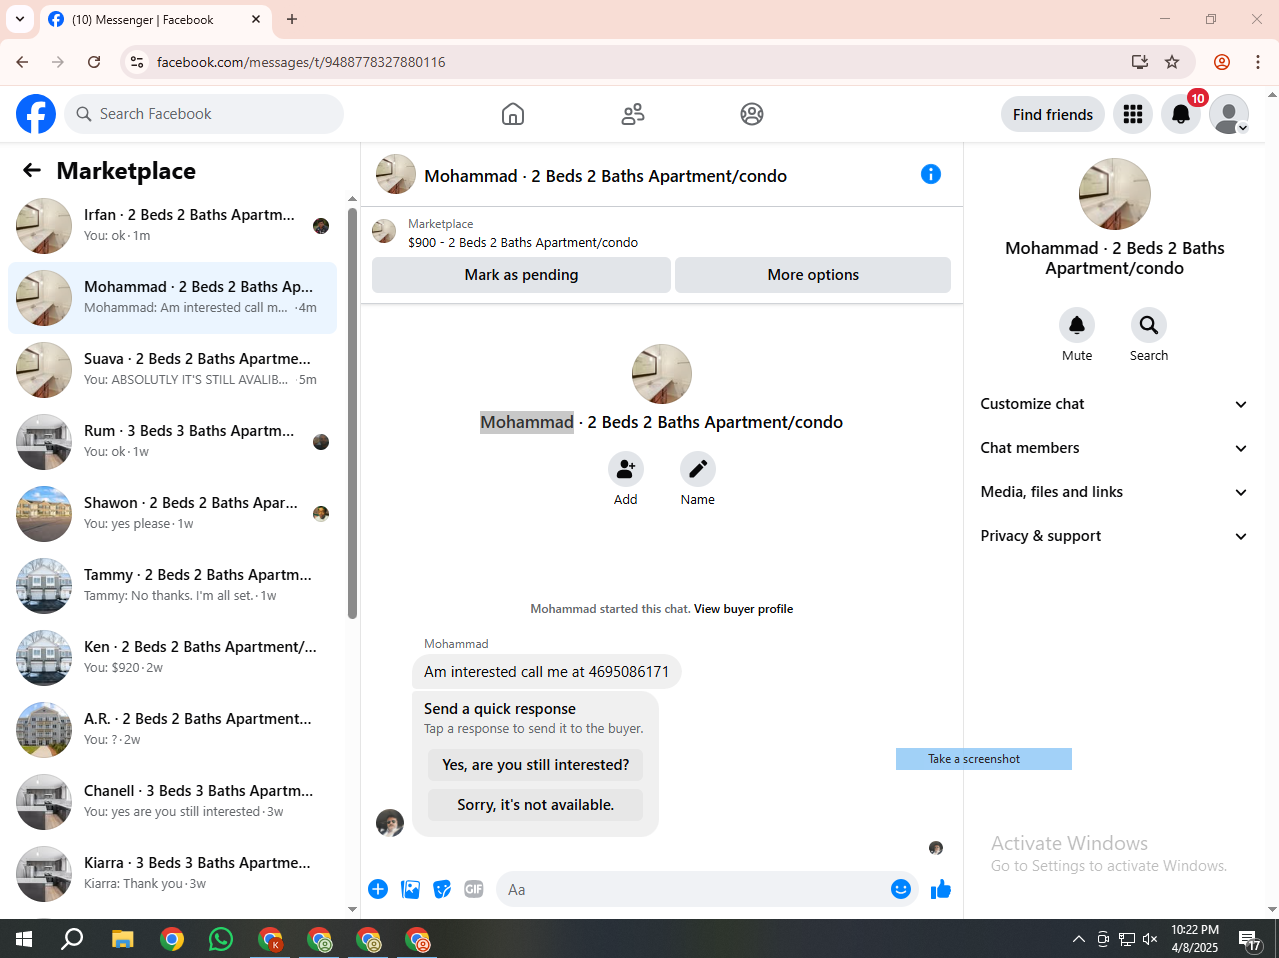
Task: Open Shawon conversation in chat list
Action: (172, 514)
